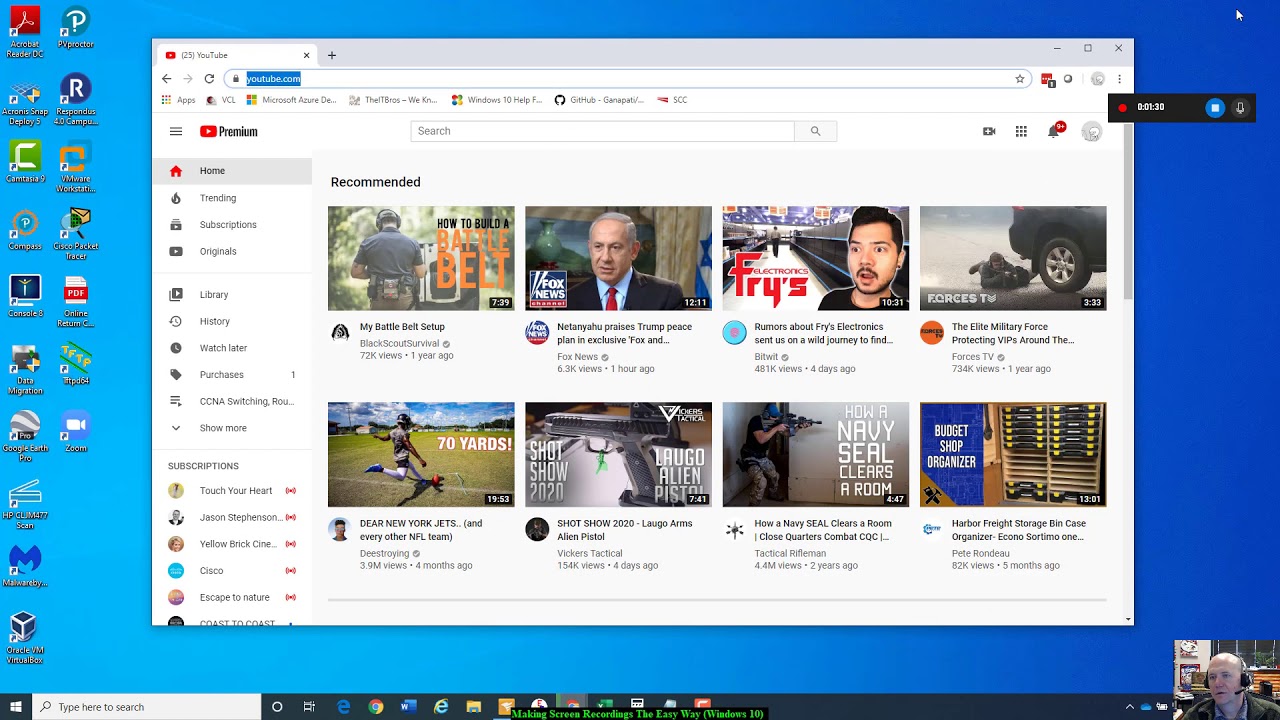The image size is (1280, 720).
Task: Open the Chrome three-dot menu
Action: pyautogui.click(x=1119, y=79)
